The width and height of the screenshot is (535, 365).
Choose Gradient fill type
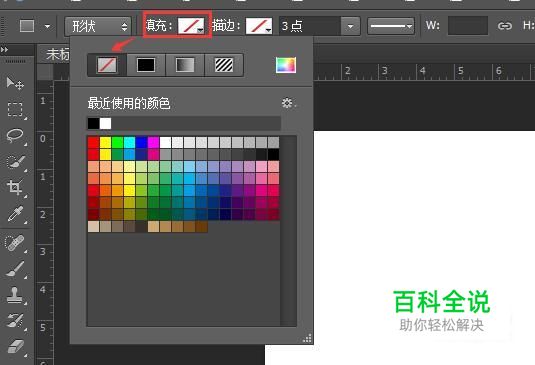point(185,65)
